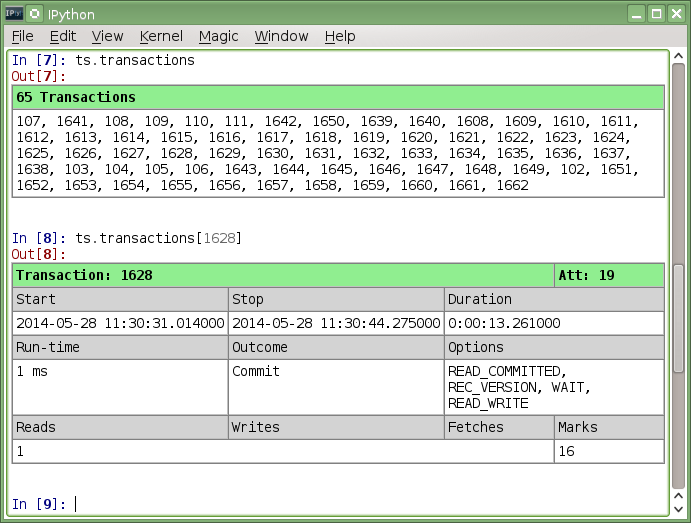Viewport: 691px width, 523px height.
Task: Open the File menu
Action: pos(22,36)
